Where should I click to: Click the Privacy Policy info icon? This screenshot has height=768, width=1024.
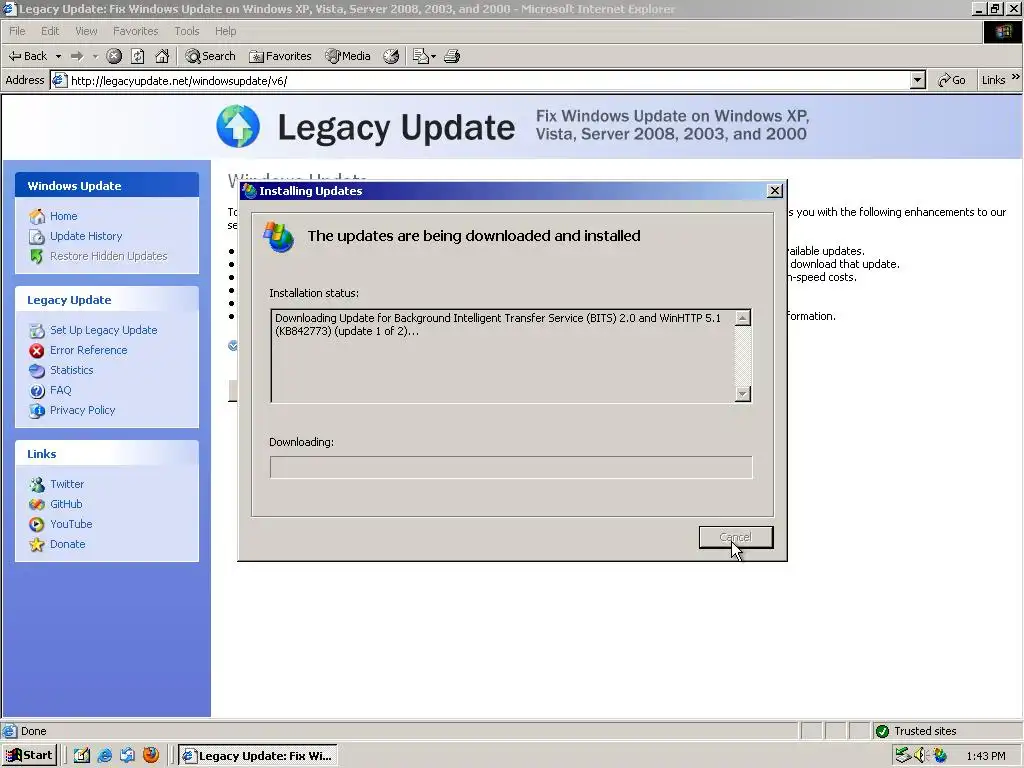pos(37,411)
